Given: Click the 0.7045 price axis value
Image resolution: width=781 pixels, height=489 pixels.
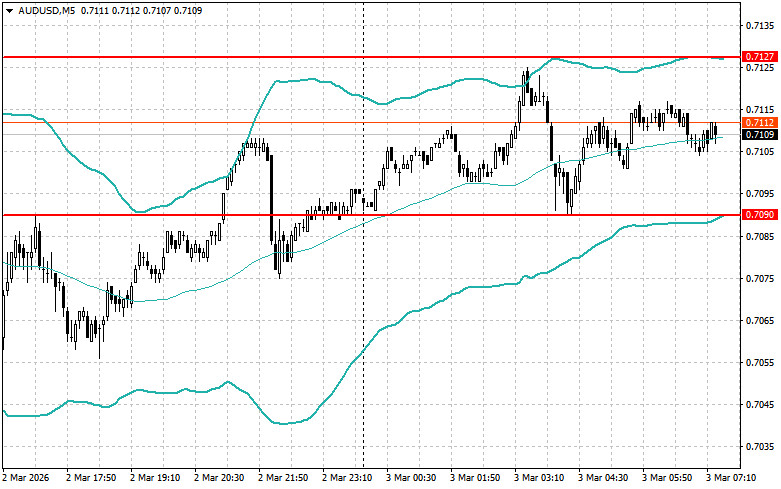Looking at the screenshot, I should point(760,404).
